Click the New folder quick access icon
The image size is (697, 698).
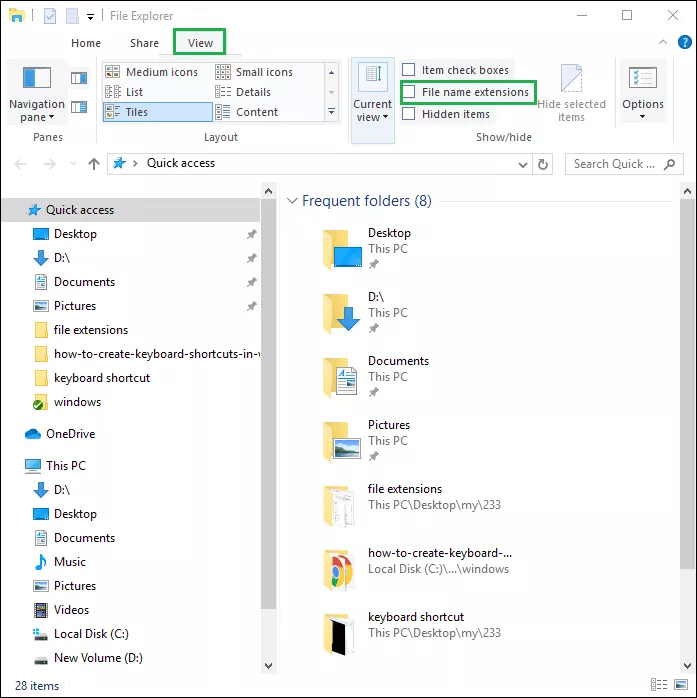tap(72, 16)
